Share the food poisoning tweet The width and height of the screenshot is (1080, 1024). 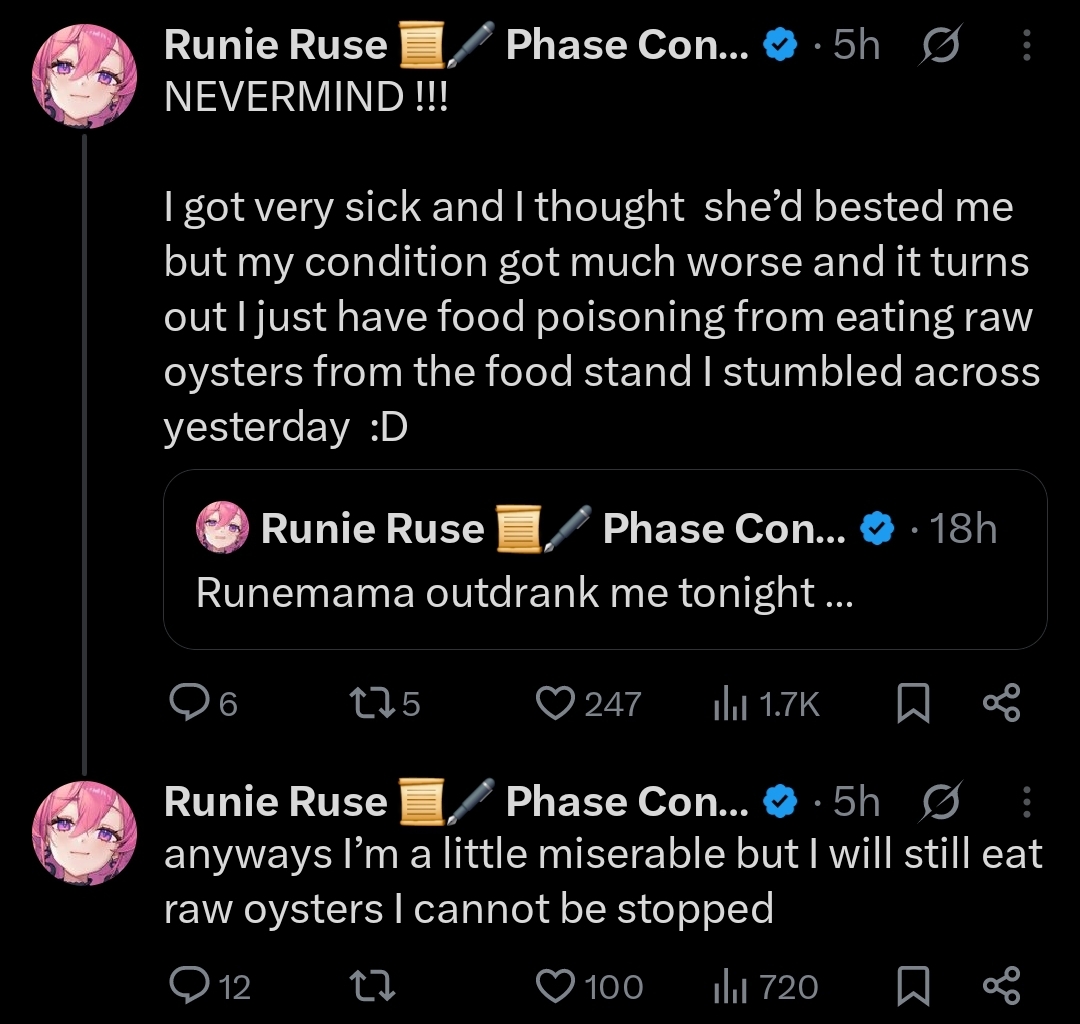pyautogui.click(x=1001, y=703)
